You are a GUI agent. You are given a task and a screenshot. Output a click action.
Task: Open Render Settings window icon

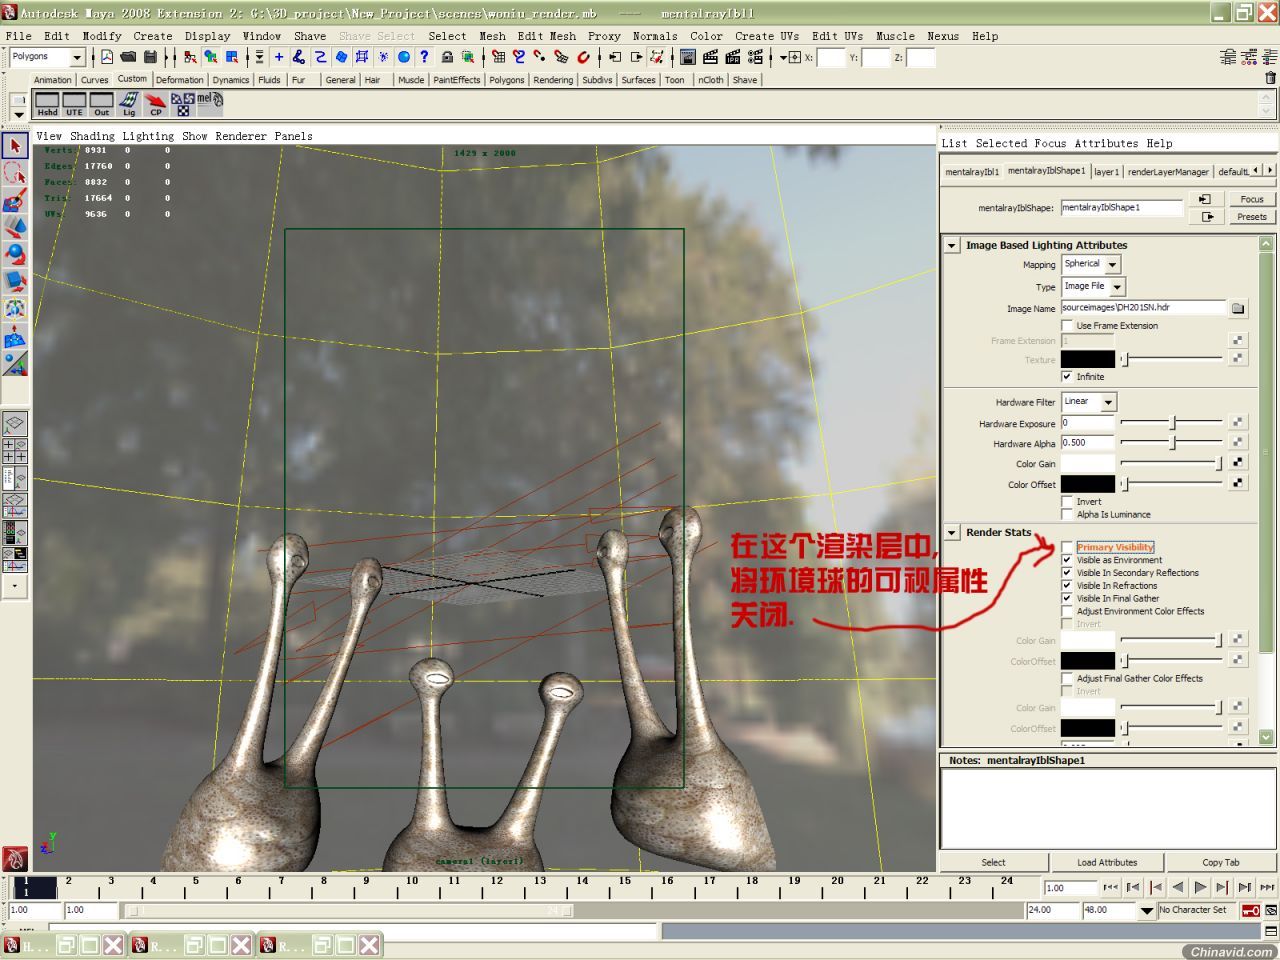coord(755,57)
